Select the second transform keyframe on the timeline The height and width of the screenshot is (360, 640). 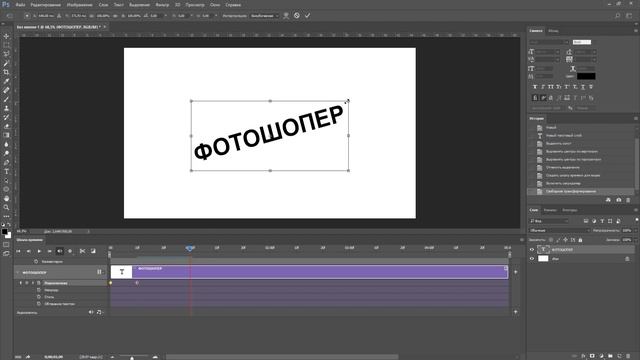click(x=137, y=282)
